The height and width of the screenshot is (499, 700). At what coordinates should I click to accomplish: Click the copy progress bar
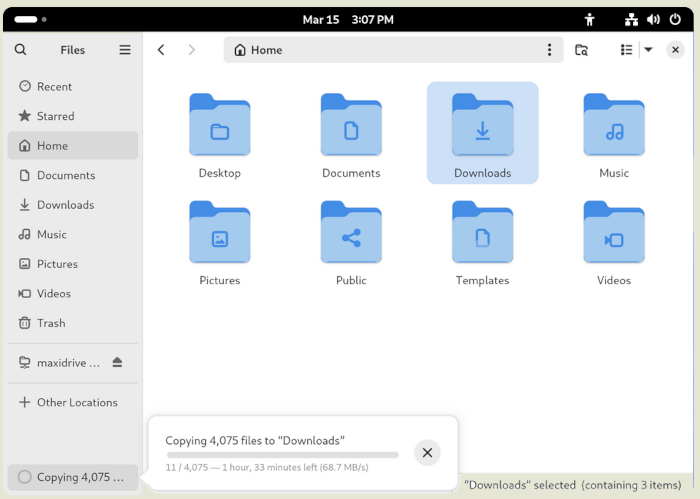(282, 454)
